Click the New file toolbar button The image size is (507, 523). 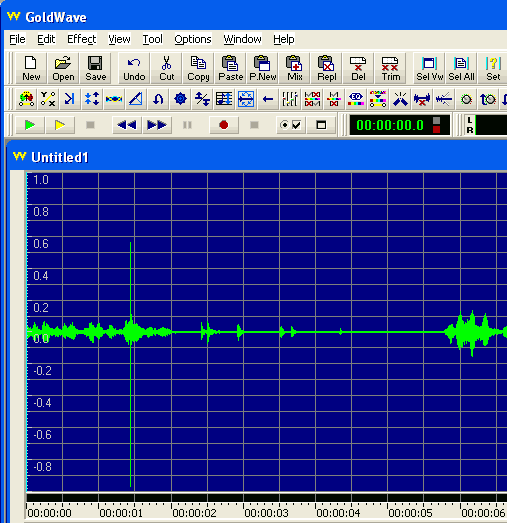31,68
